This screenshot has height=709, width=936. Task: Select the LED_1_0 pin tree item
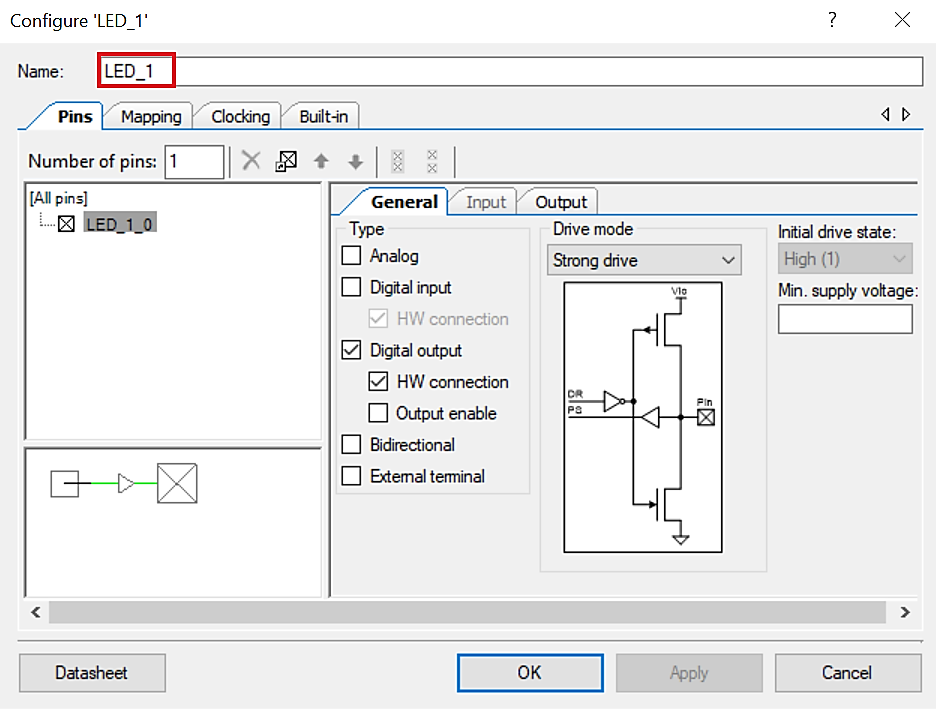[119, 224]
